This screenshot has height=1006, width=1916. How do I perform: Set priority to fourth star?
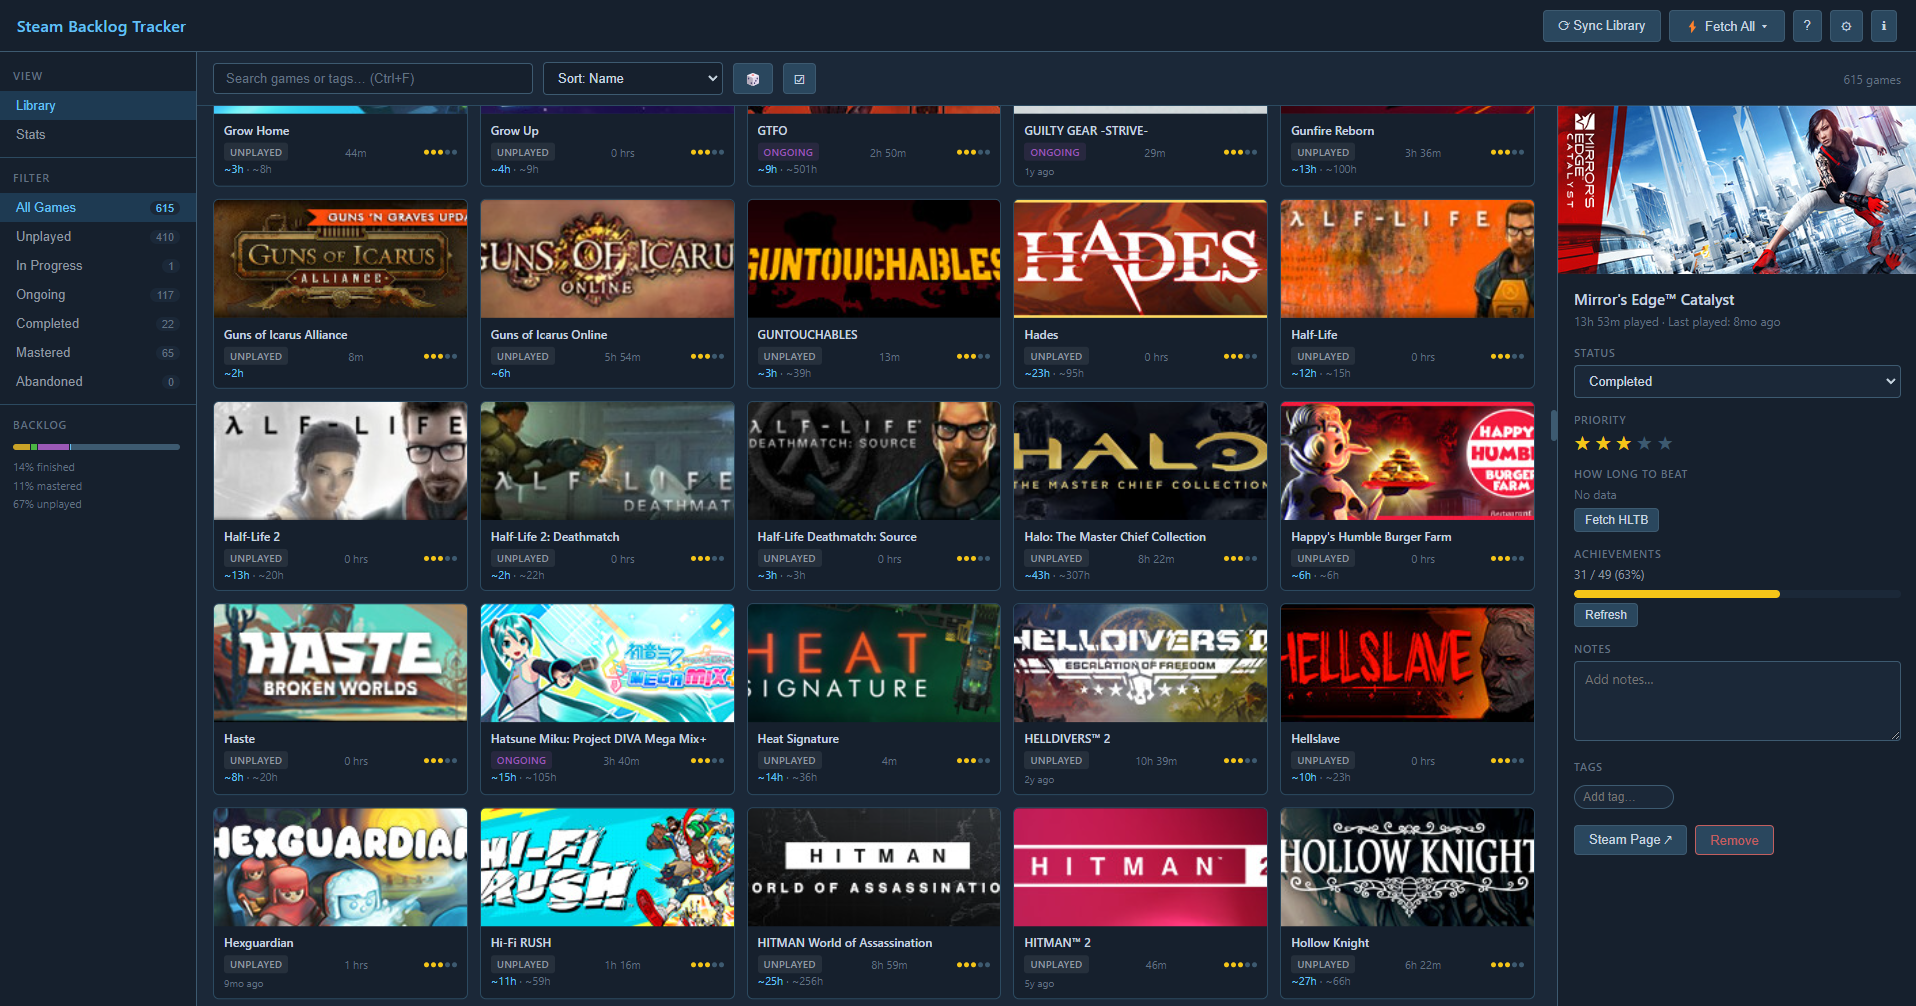[x=1644, y=443]
